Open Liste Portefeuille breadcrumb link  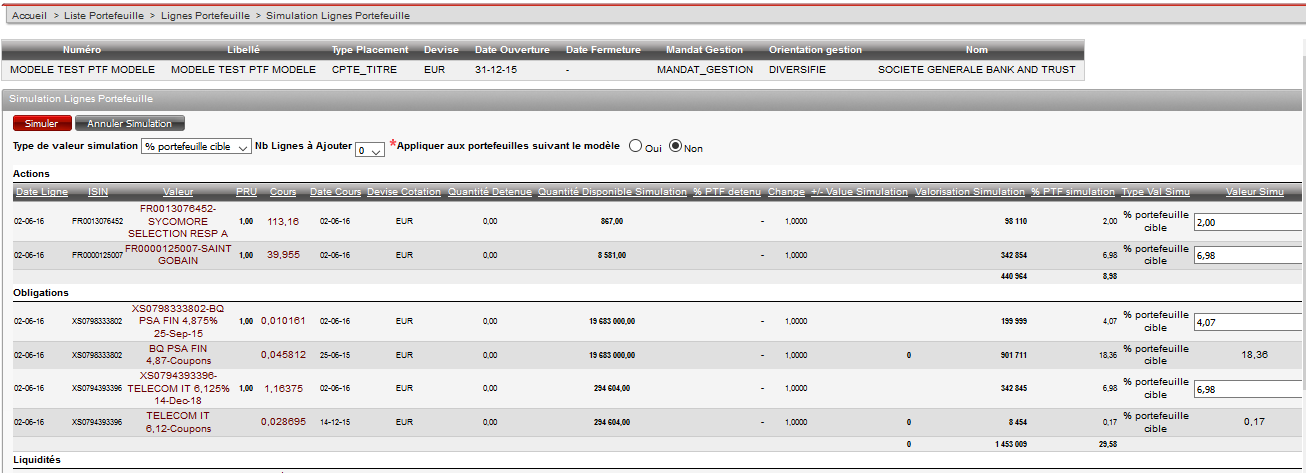[x=102, y=16]
